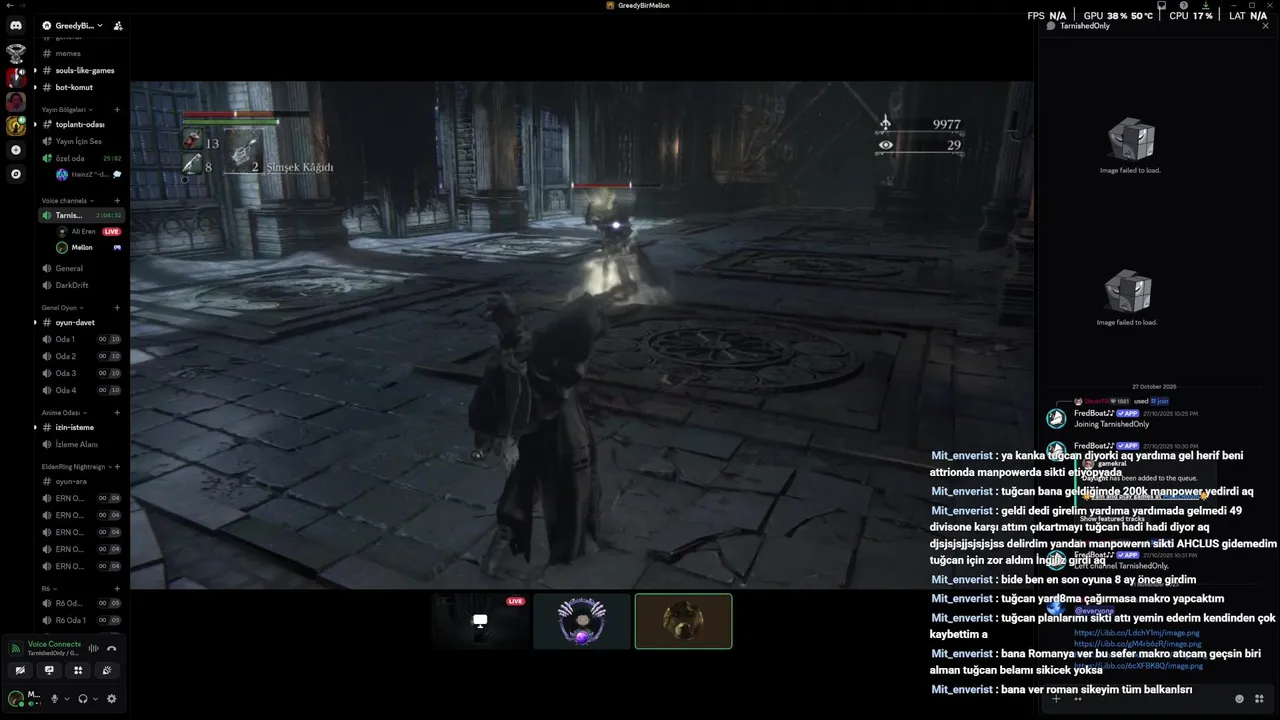Click Ali Eren's LIVE badge
This screenshot has width=1280, height=720.
coord(111,231)
